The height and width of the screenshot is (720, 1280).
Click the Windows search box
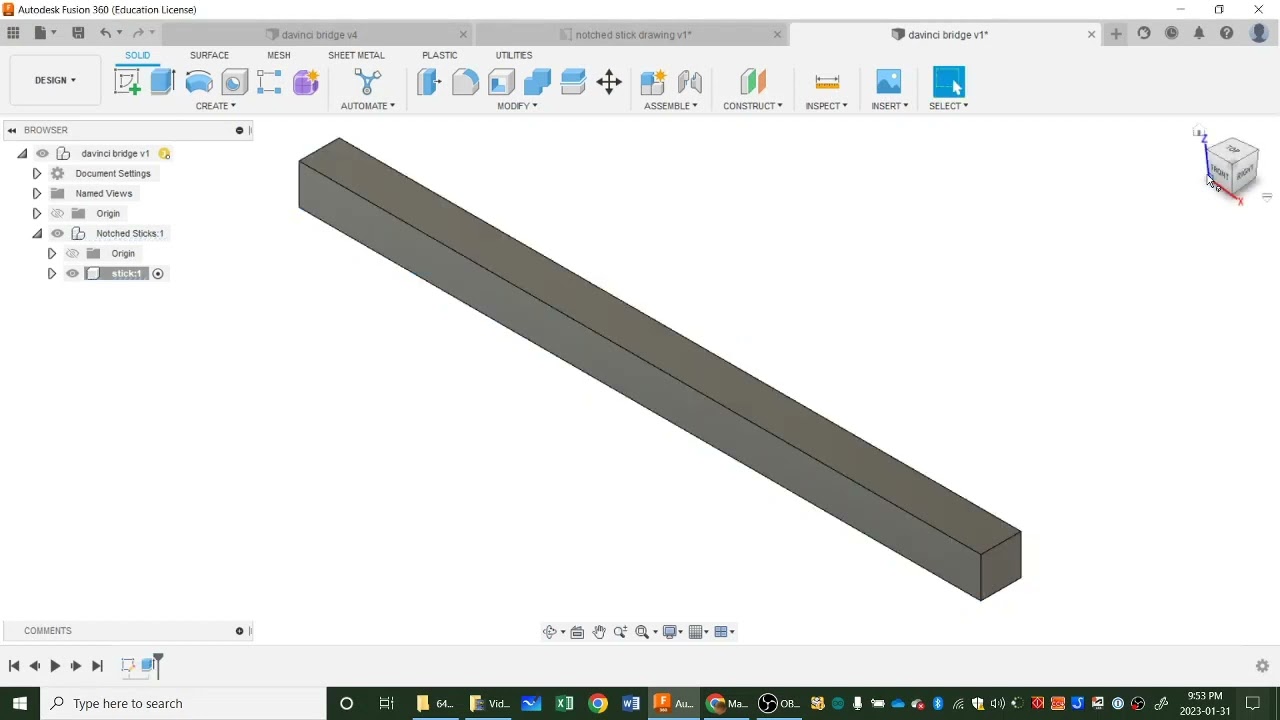coord(183,703)
